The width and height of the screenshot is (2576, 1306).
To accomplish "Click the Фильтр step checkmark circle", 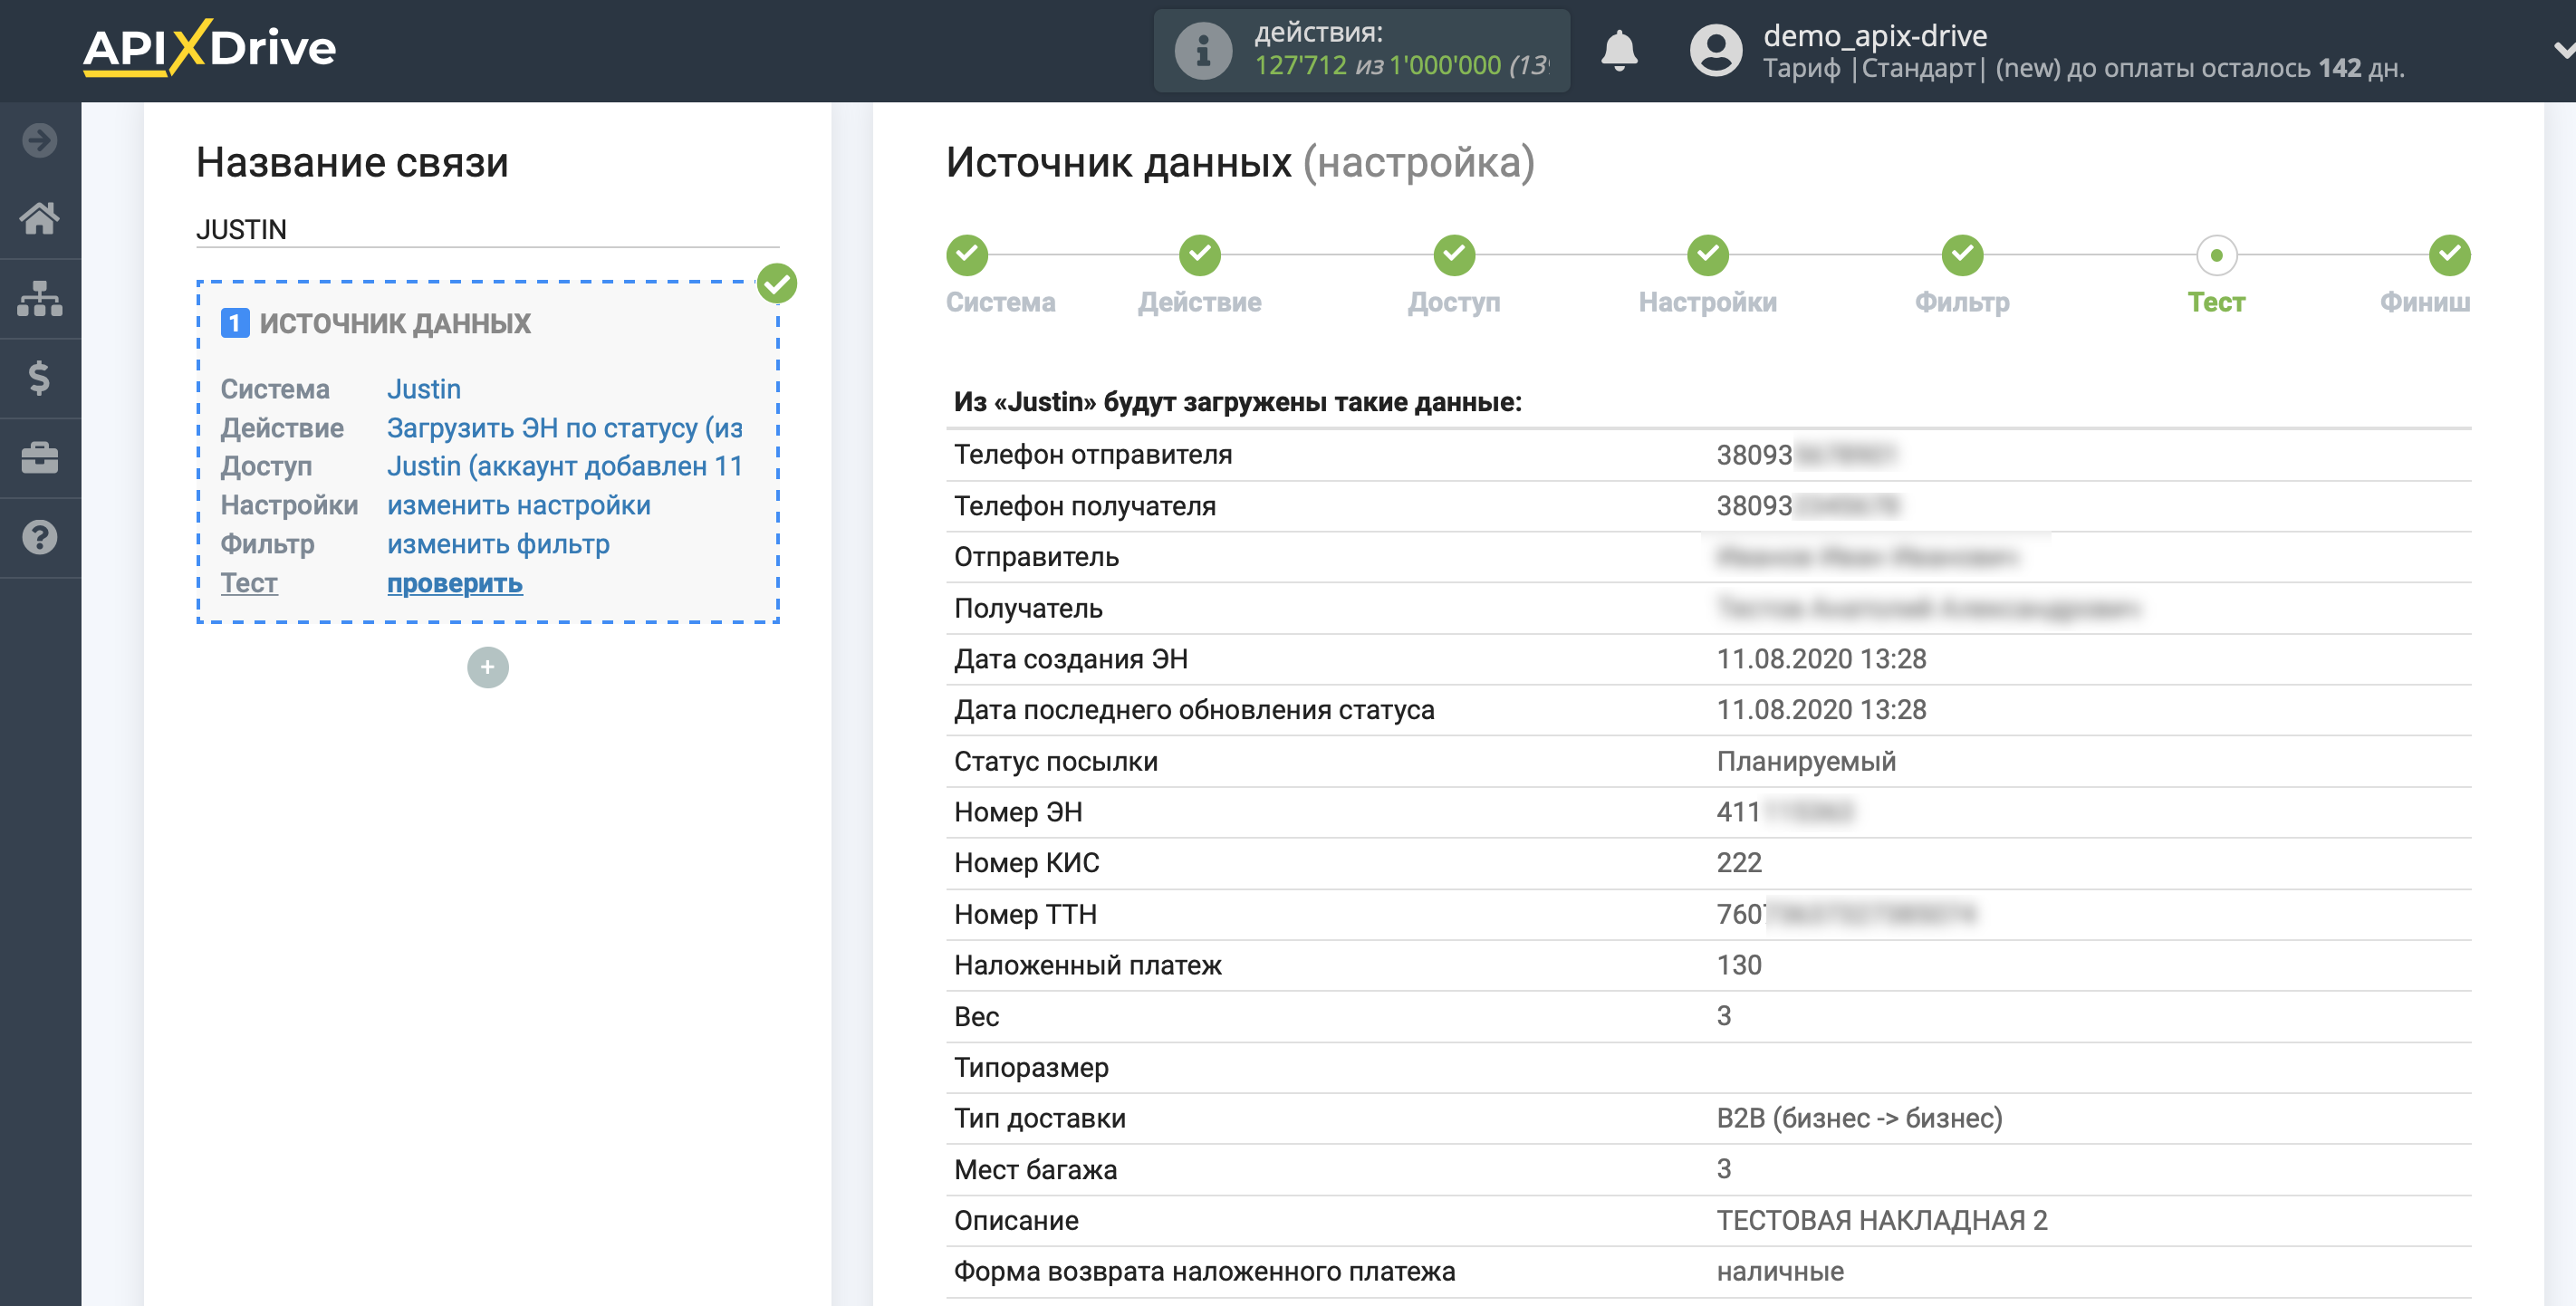I will pos(1962,255).
